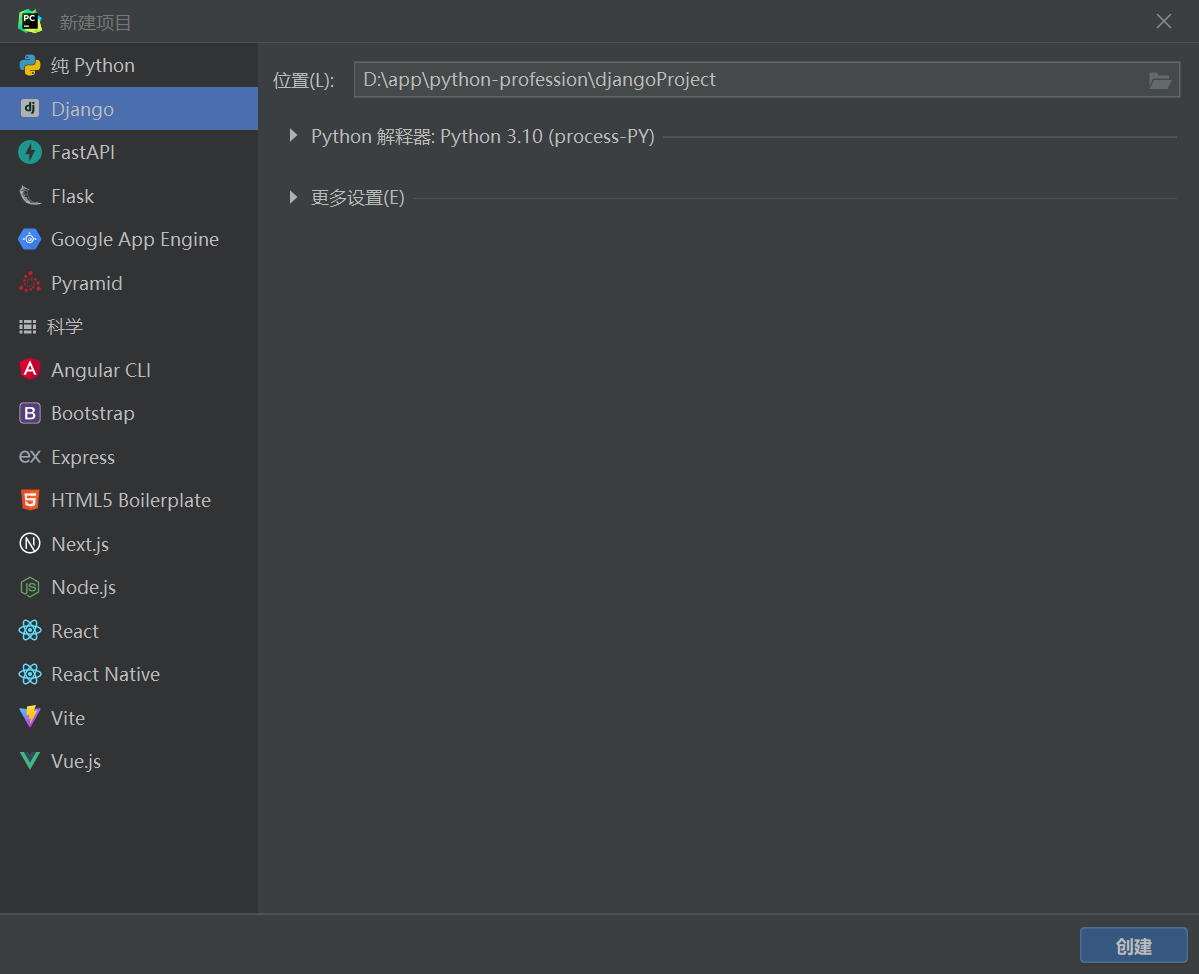
Task: Click the Pyramid red icon
Action: coord(30,283)
